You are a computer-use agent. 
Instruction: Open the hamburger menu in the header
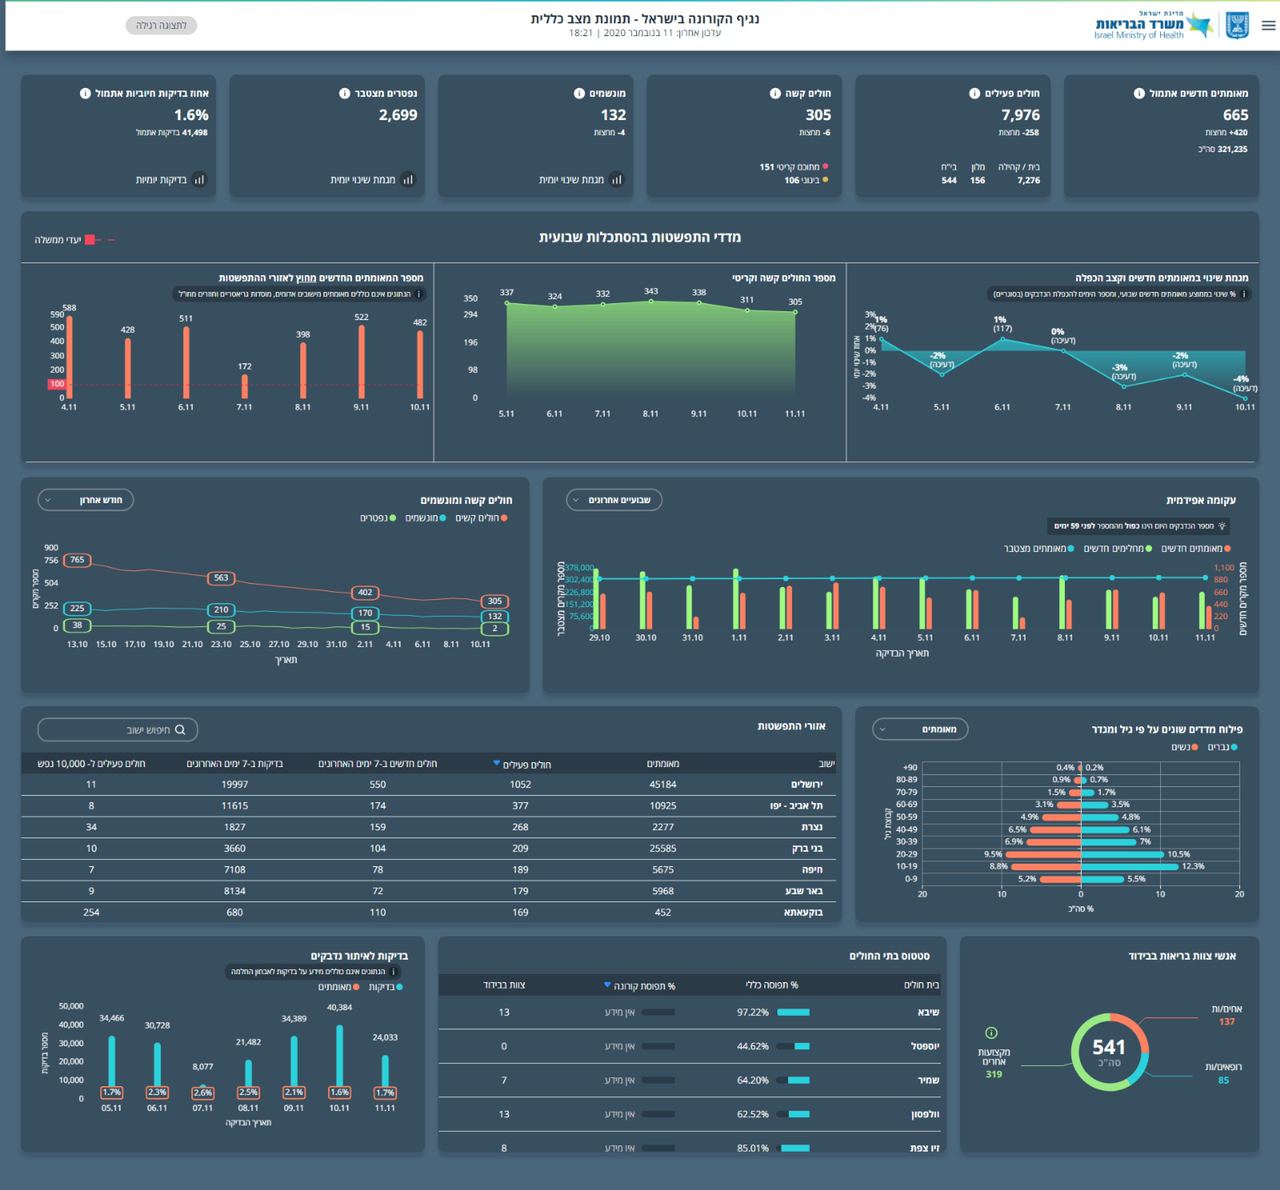(1268, 26)
